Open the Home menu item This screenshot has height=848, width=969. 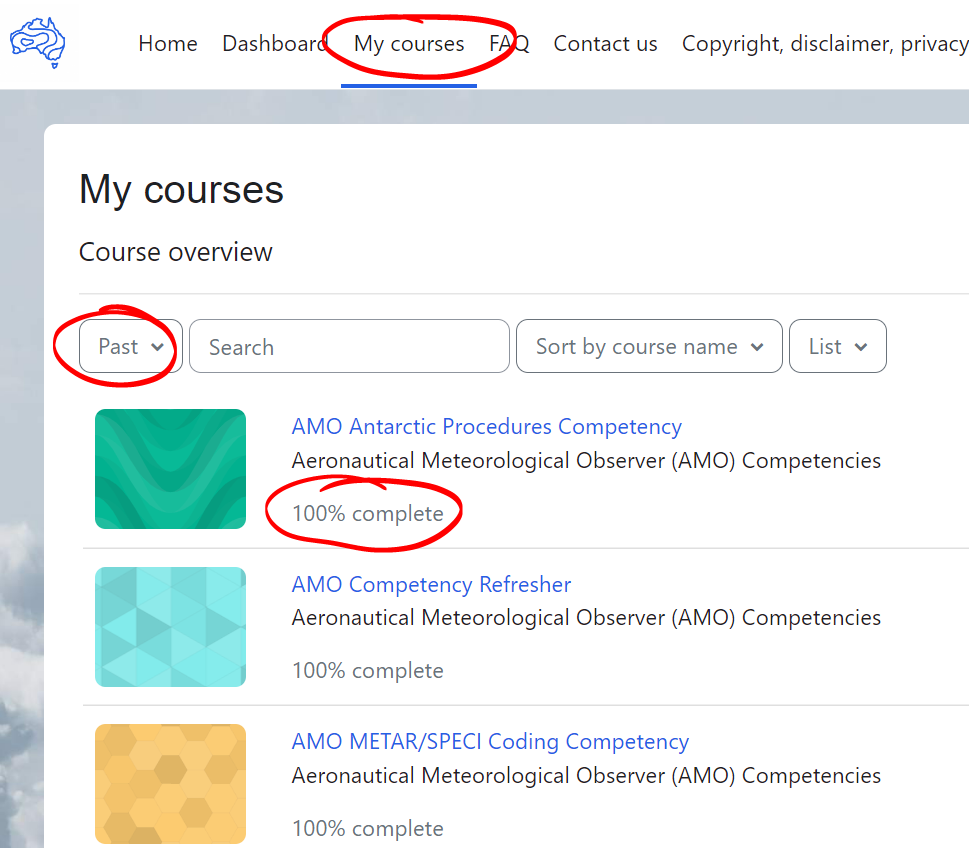[167, 43]
